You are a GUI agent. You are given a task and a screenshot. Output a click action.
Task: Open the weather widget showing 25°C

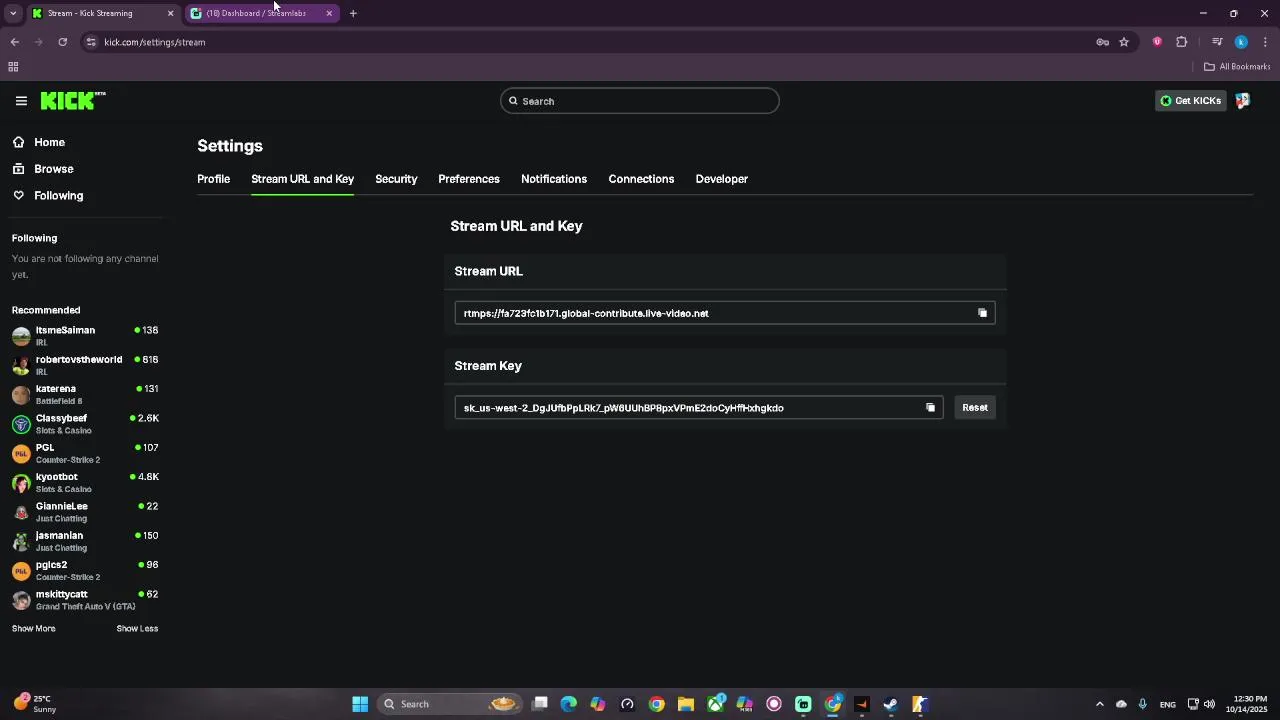click(x=35, y=704)
